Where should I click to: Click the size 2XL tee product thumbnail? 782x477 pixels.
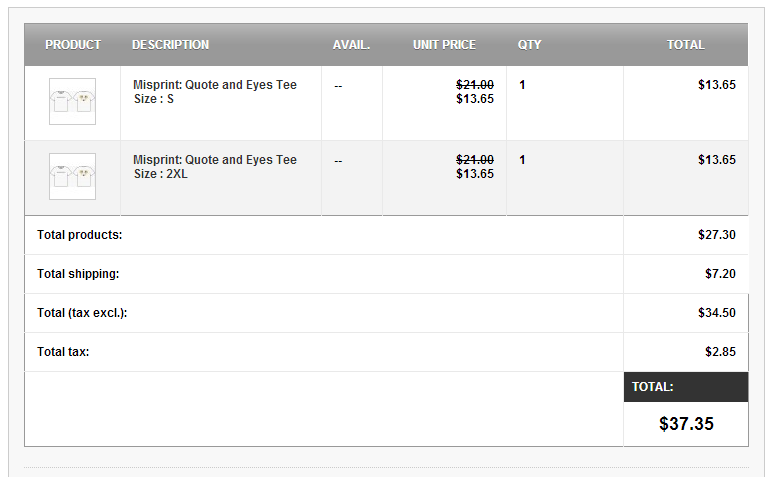pyautogui.click(x=72, y=176)
